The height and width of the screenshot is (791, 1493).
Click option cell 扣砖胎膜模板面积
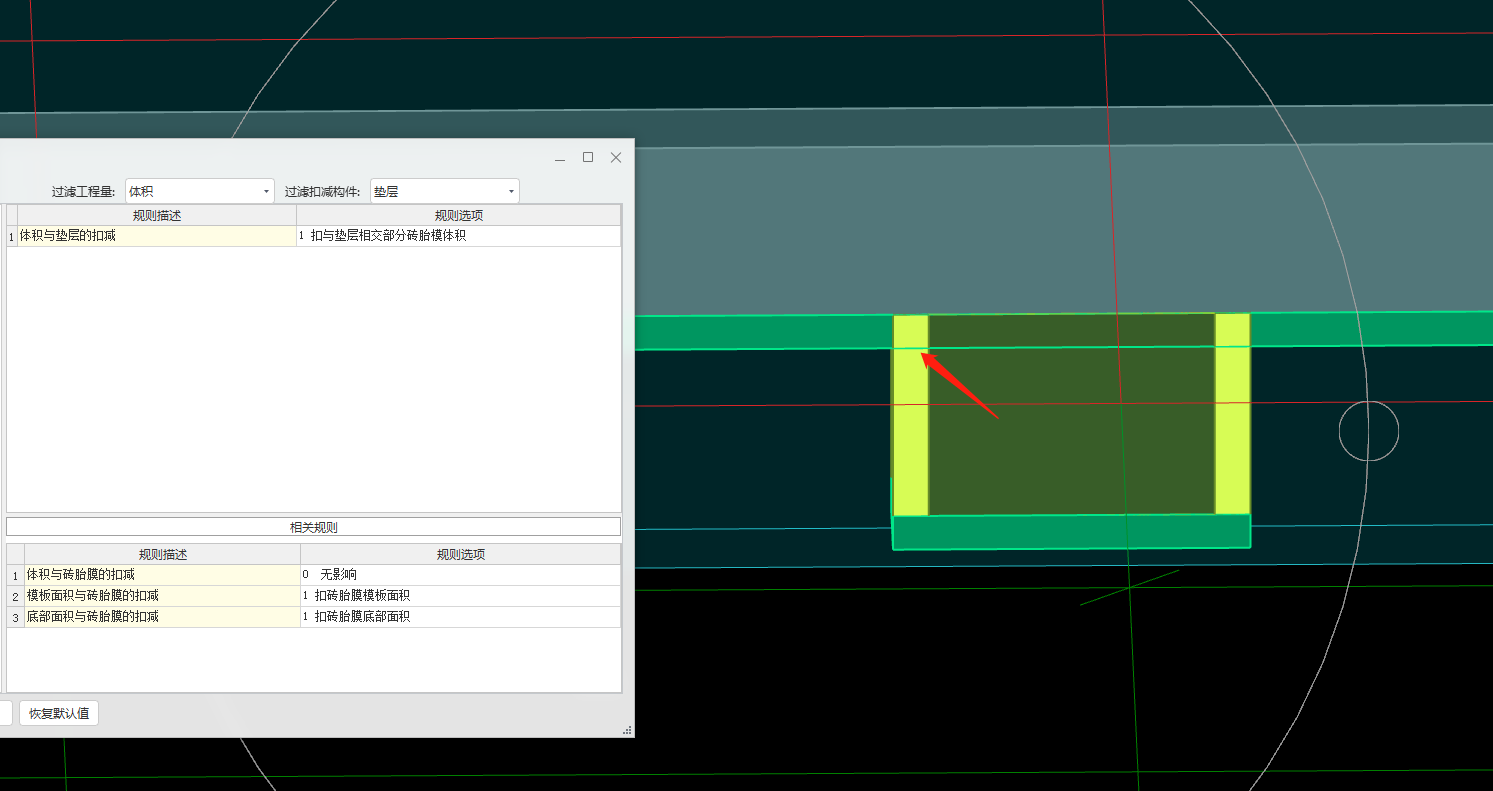[460, 596]
